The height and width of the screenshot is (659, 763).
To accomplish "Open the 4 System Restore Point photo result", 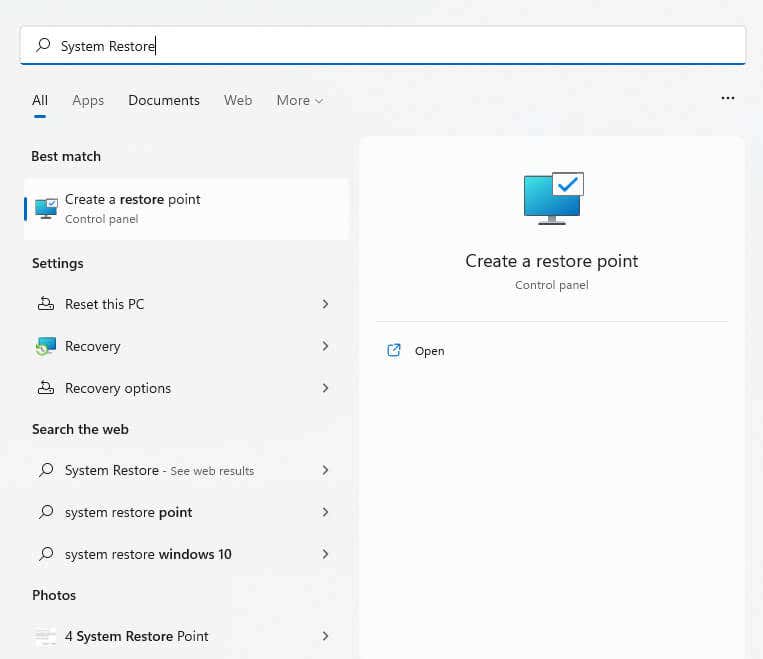I will (x=186, y=636).
